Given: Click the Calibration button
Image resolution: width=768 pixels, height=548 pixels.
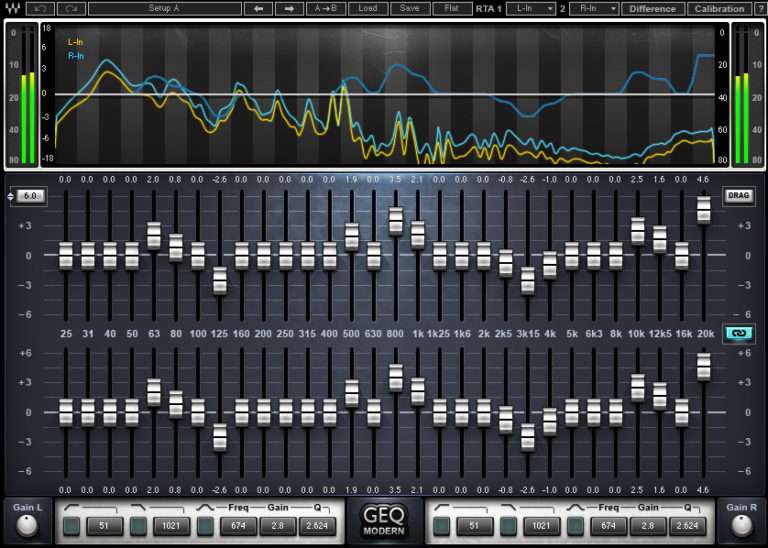Looking at the screenshot, I should coord(719,8).
